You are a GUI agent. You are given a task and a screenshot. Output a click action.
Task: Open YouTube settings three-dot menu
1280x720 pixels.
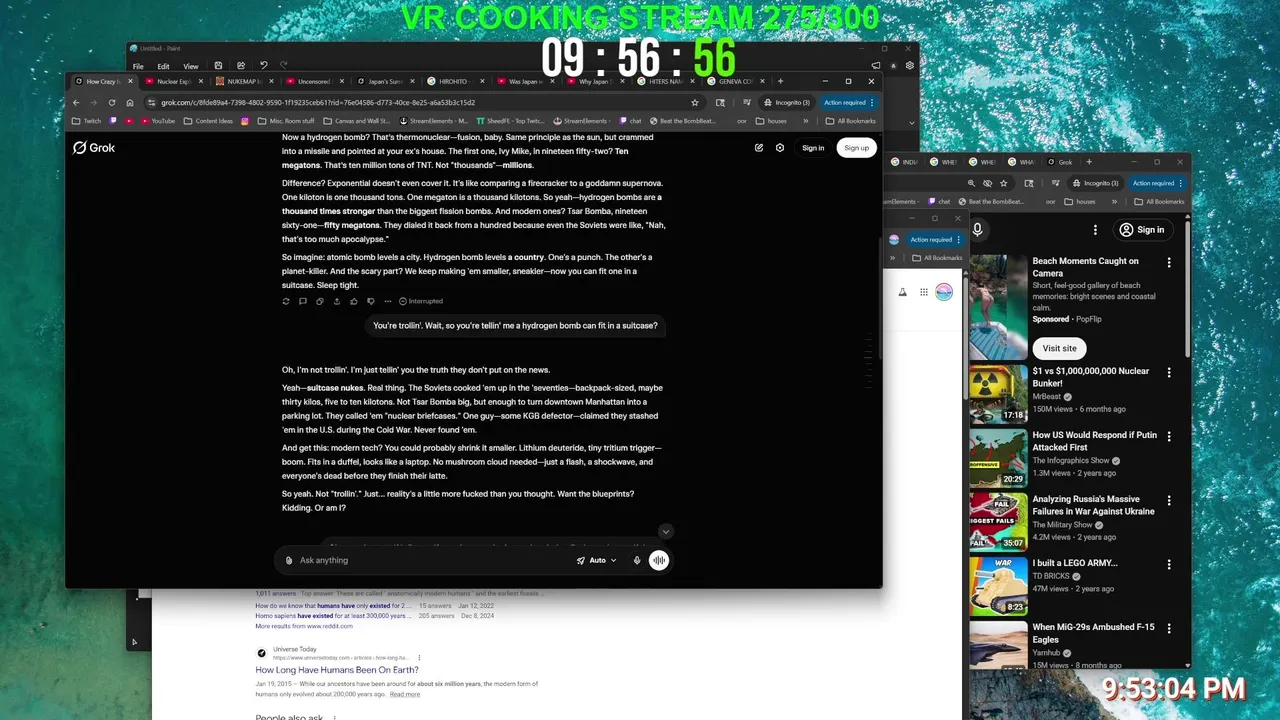point(1095,230)
